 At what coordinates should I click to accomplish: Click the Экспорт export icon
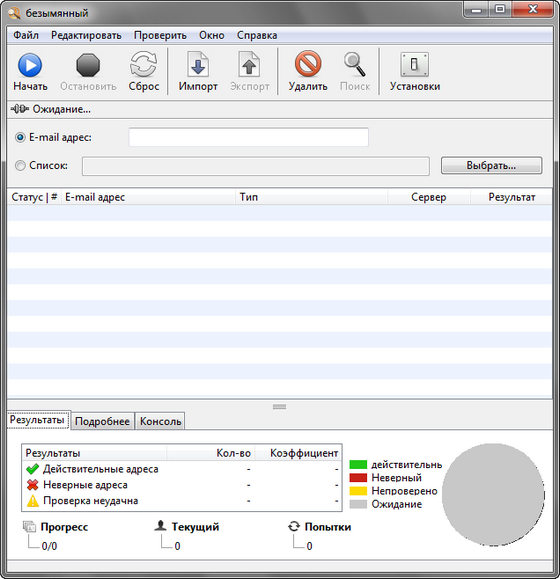[x=249, y=65]
